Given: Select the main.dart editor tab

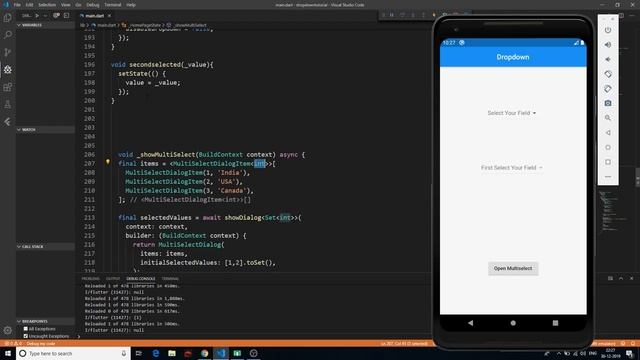Looking at the screenshot, I should (x=94, y=16).
